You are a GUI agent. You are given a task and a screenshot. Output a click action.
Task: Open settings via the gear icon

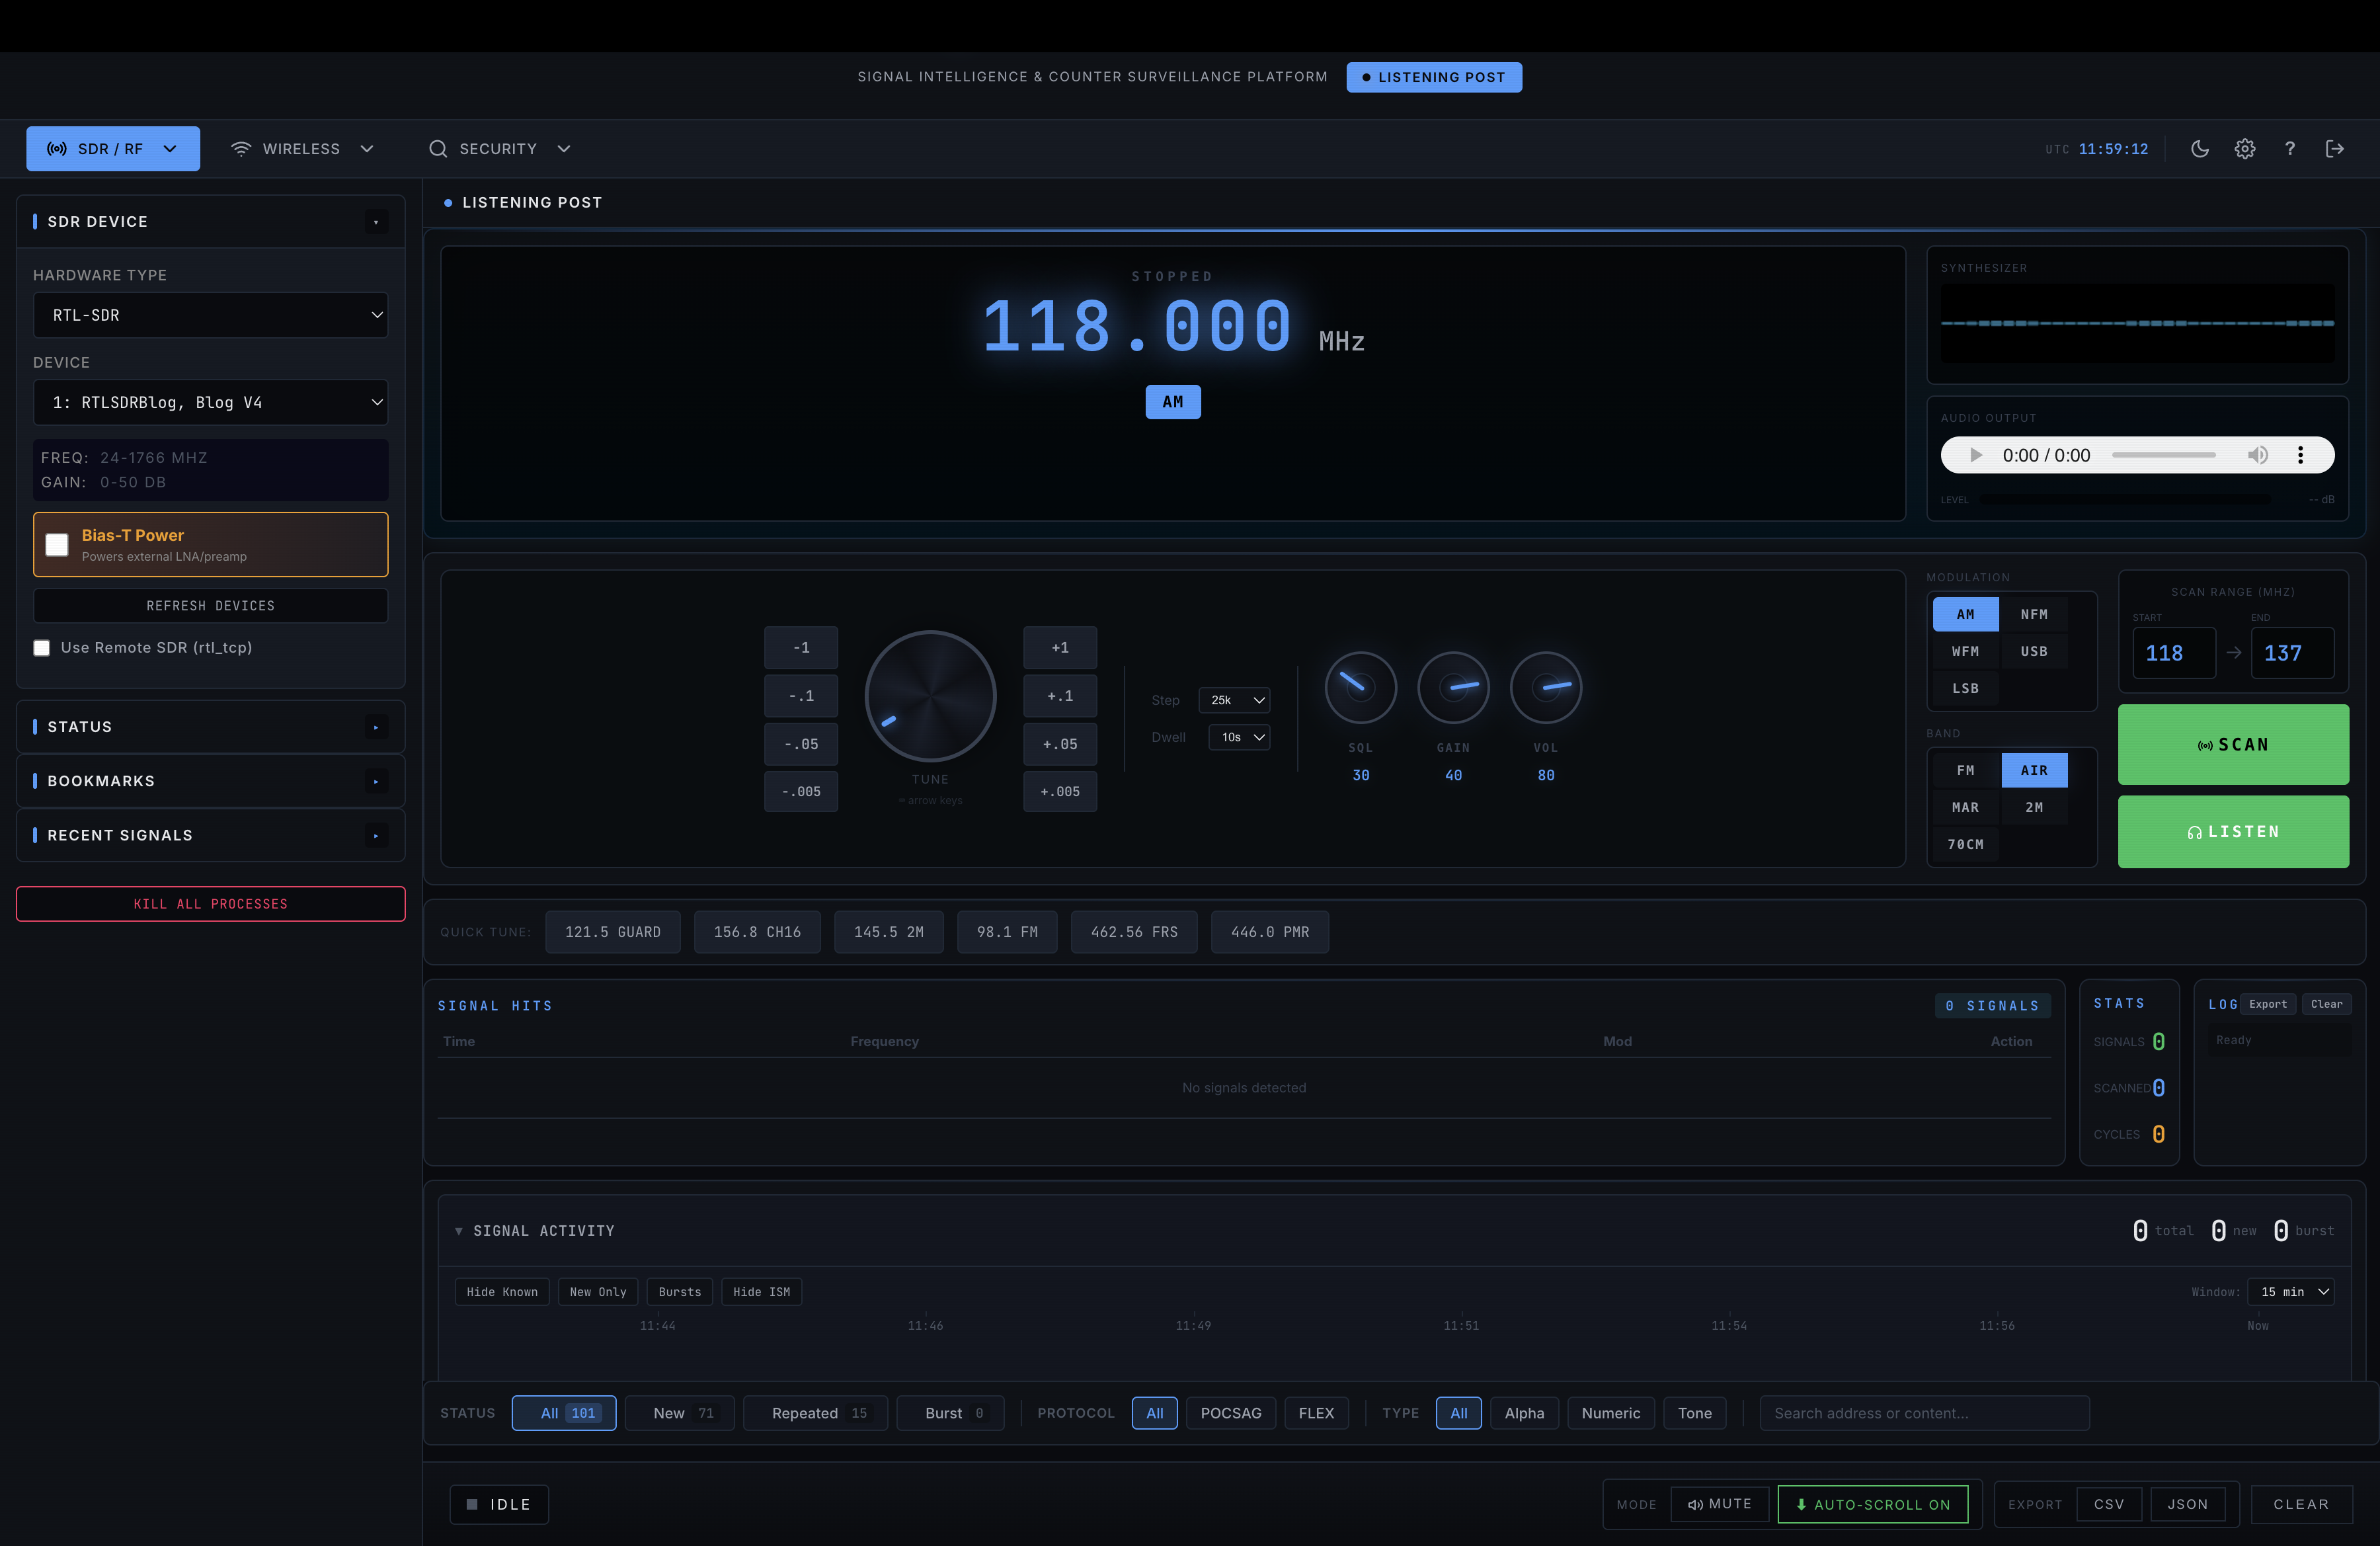[2245, 149]
